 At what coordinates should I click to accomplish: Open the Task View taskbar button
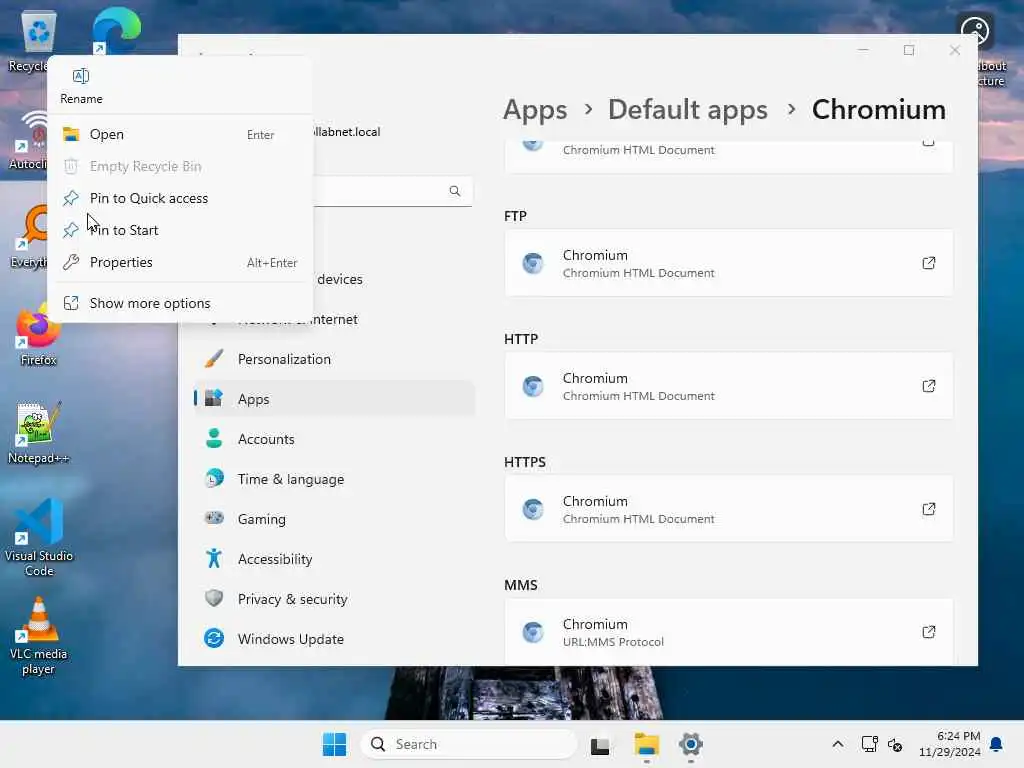(x=600, y=745)
